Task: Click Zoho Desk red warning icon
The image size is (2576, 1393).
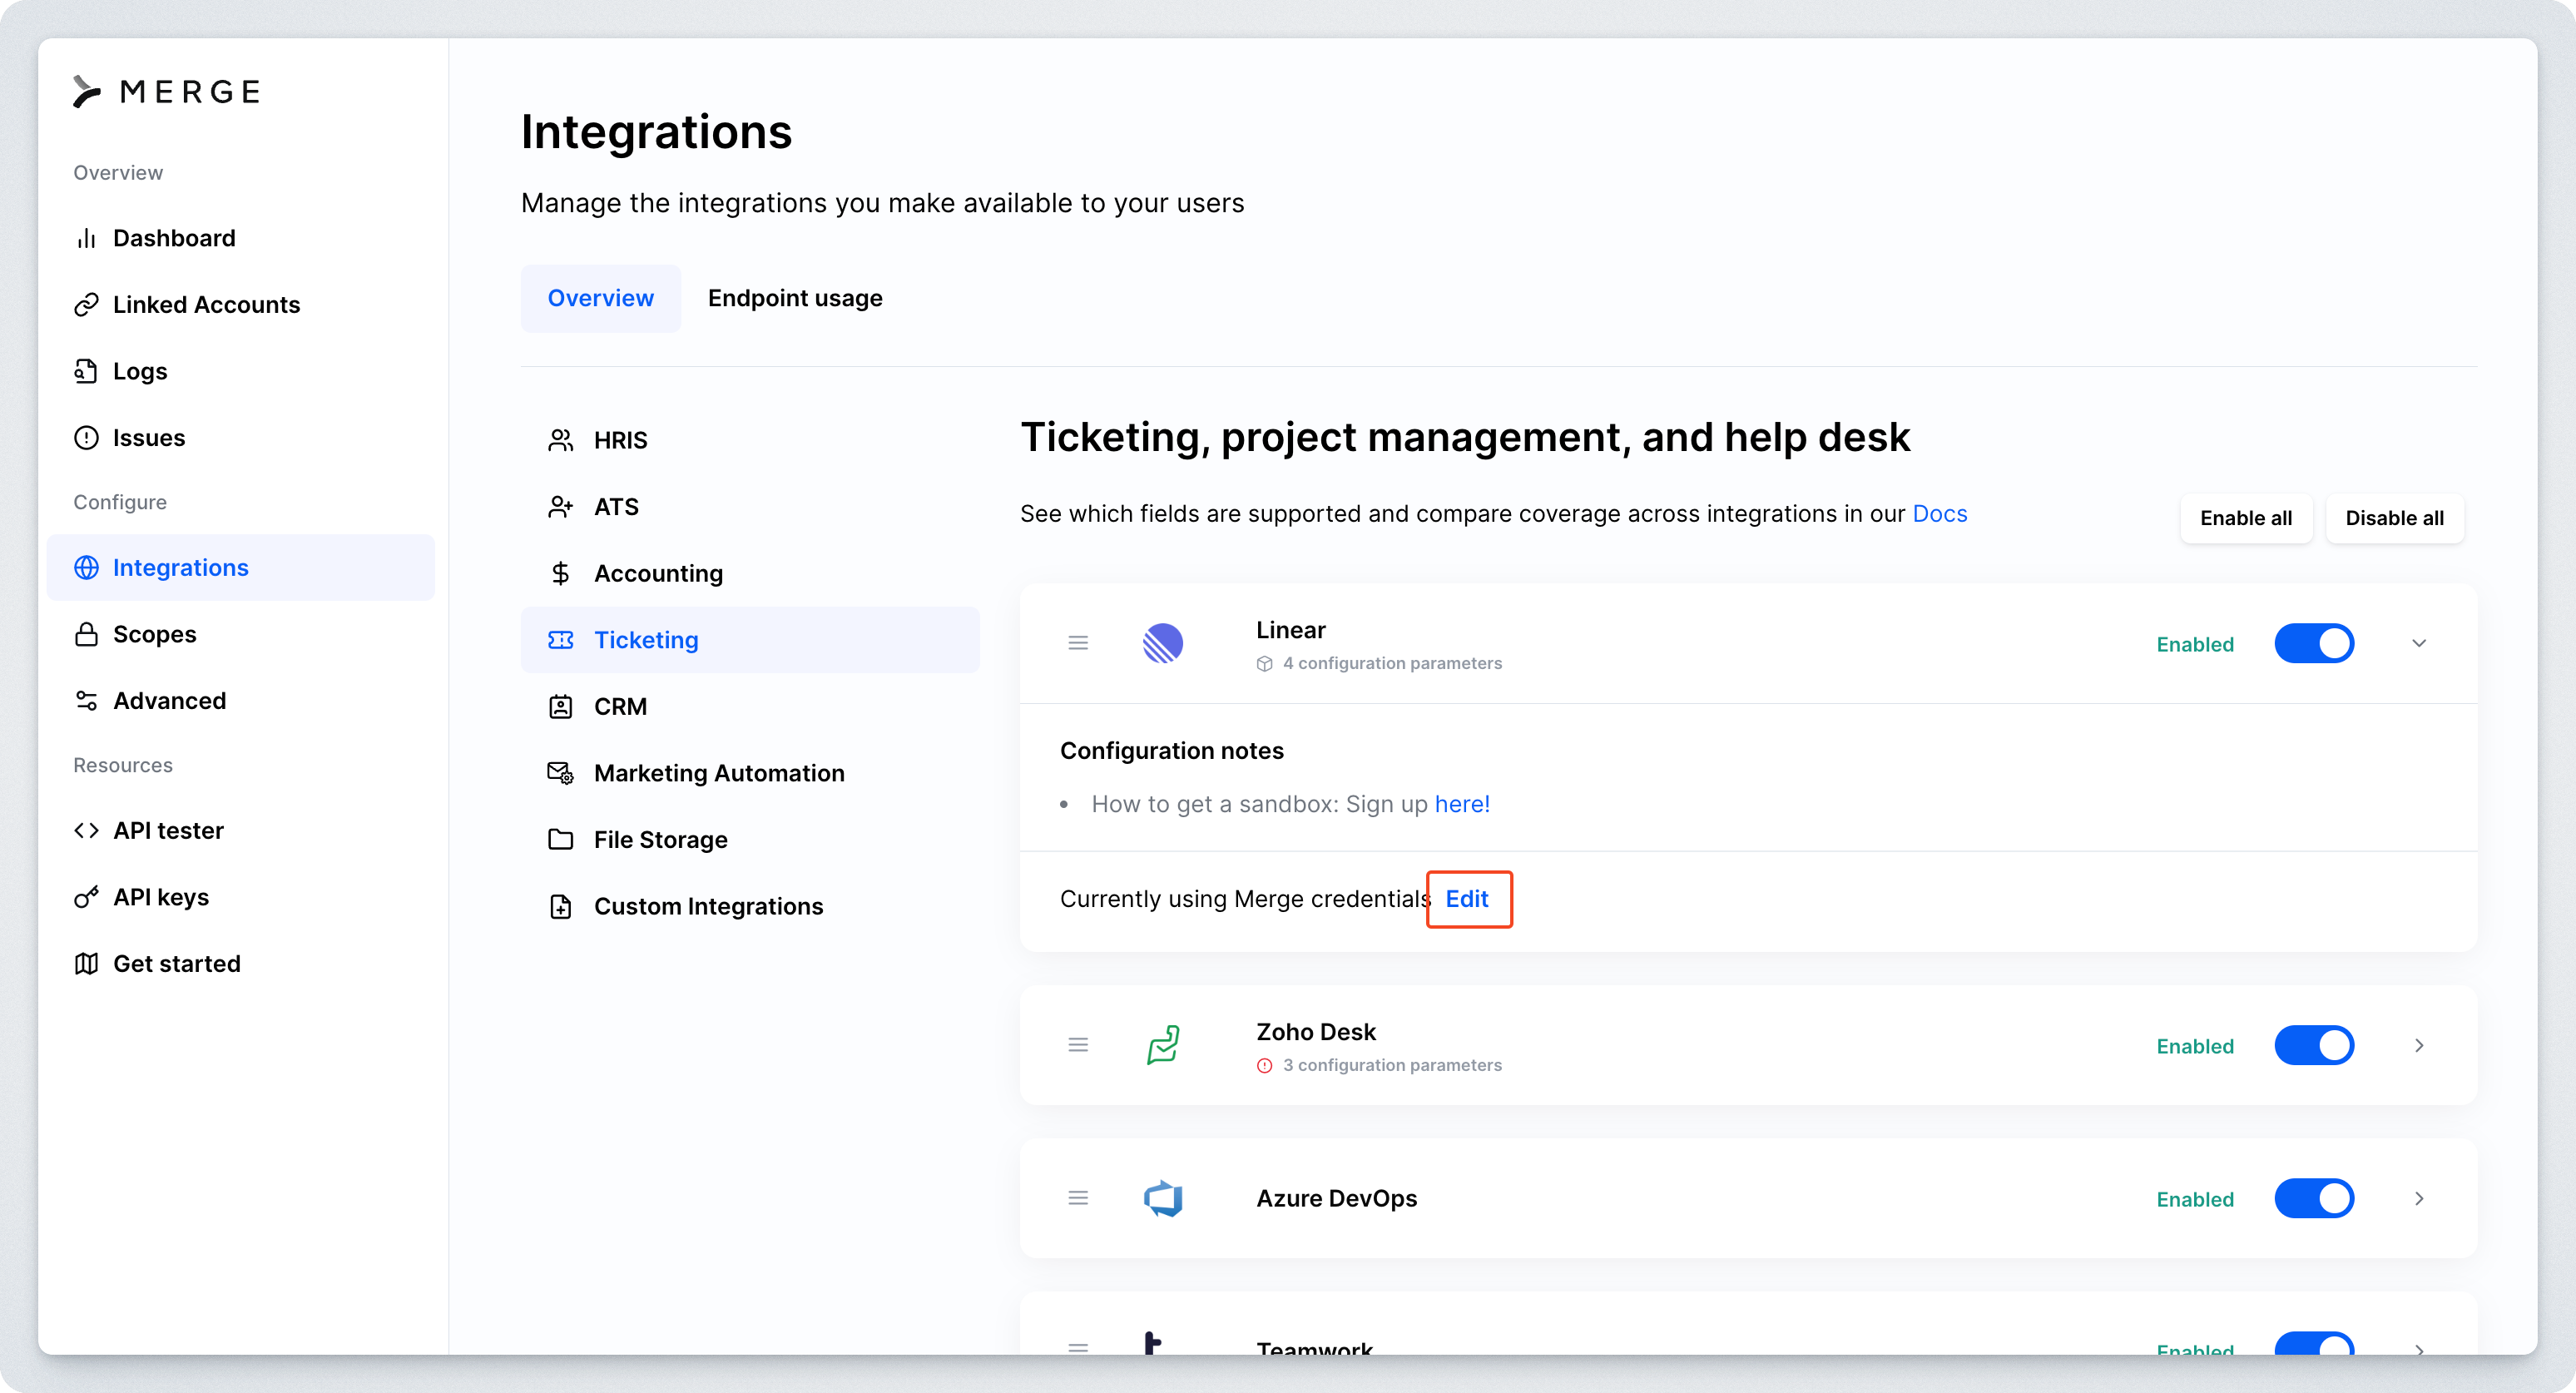Action: coord(1264,1066)
